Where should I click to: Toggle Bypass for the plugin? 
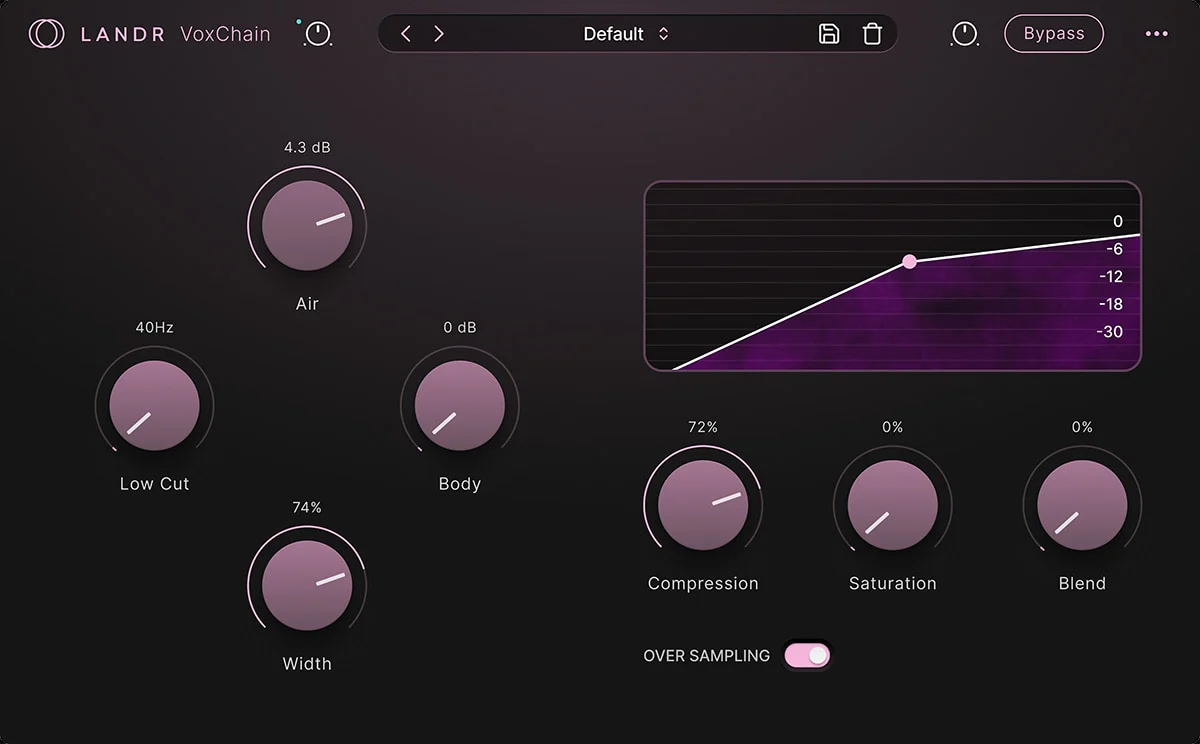pyautogui.click(x=1053, y=33)
